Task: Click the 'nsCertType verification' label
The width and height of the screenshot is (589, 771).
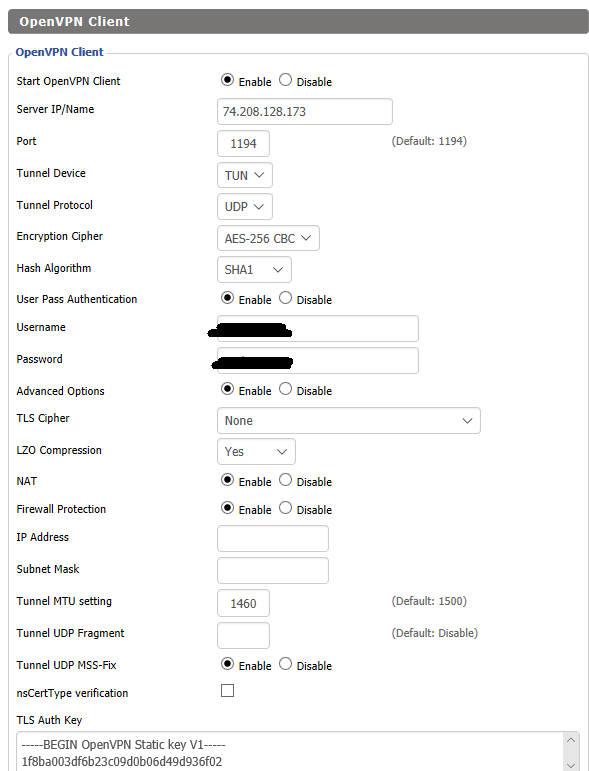Action: 72,693
